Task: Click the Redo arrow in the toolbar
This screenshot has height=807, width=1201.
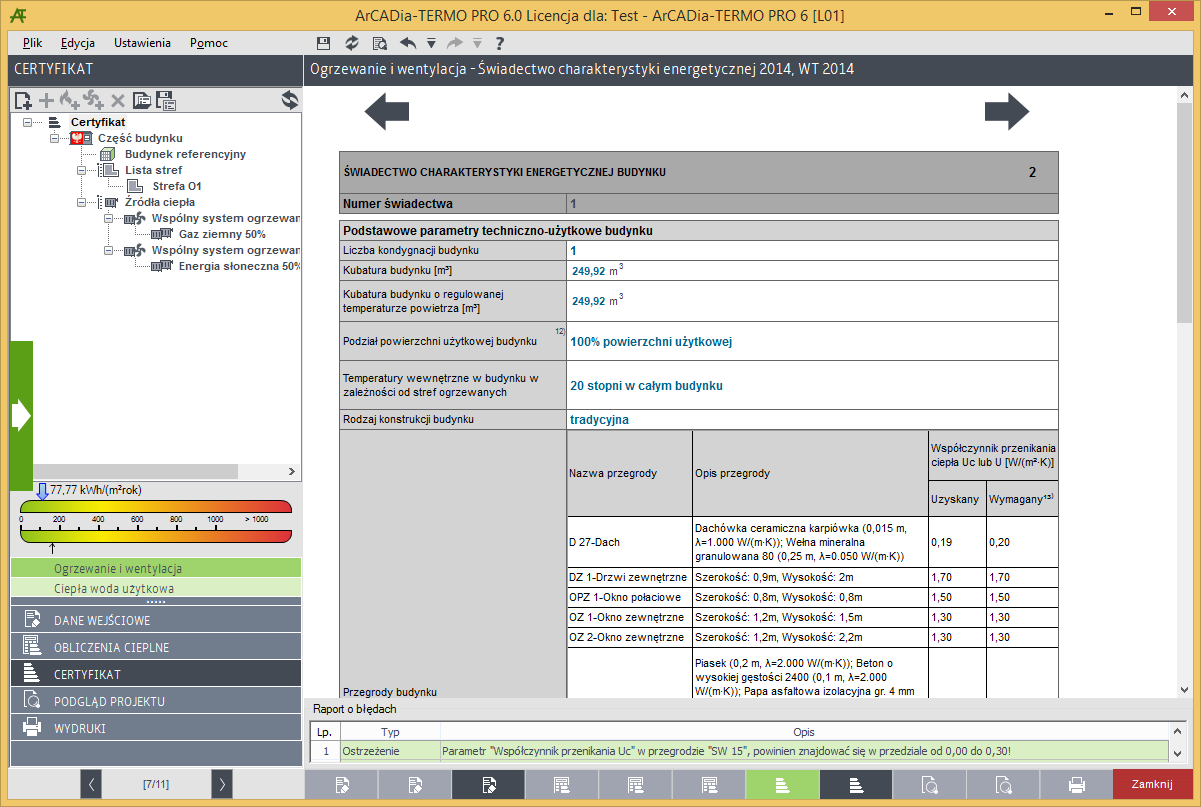Action: point(454,43)
